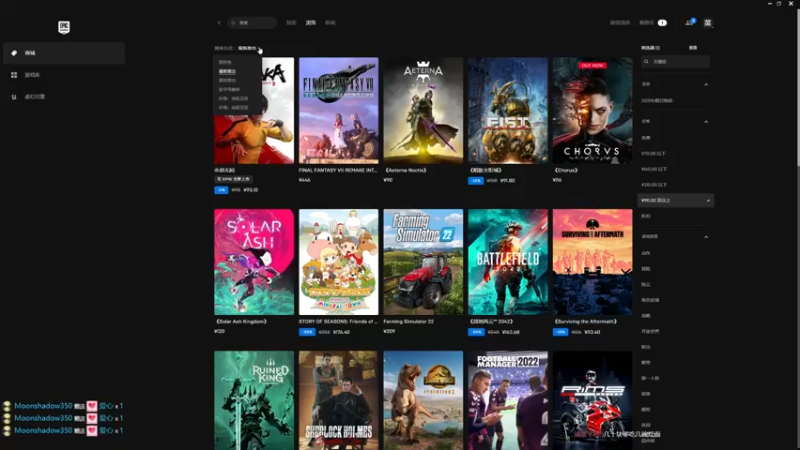Collapse the Price filter section
This screenshot has height=450, width=800.
click(x=706, y=122)
